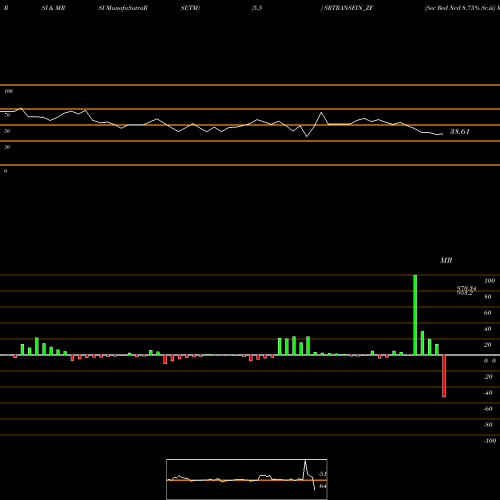This screenshot has height=500, width=500.
Task: Click the MR axis label -60
Action: (x=488, y=409)
